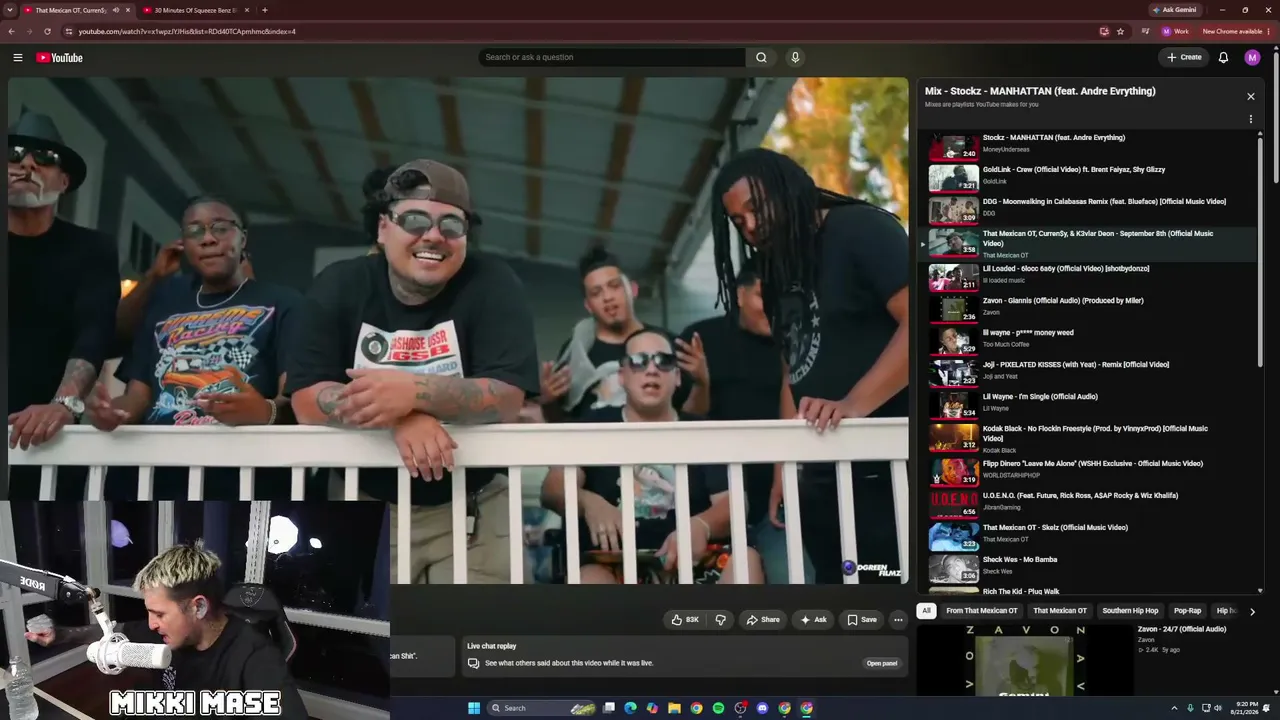The height and width of the screenshot is (720, 1280).
Task: Open Microsoft Edge from the taskbar
Action: [630, 708]
